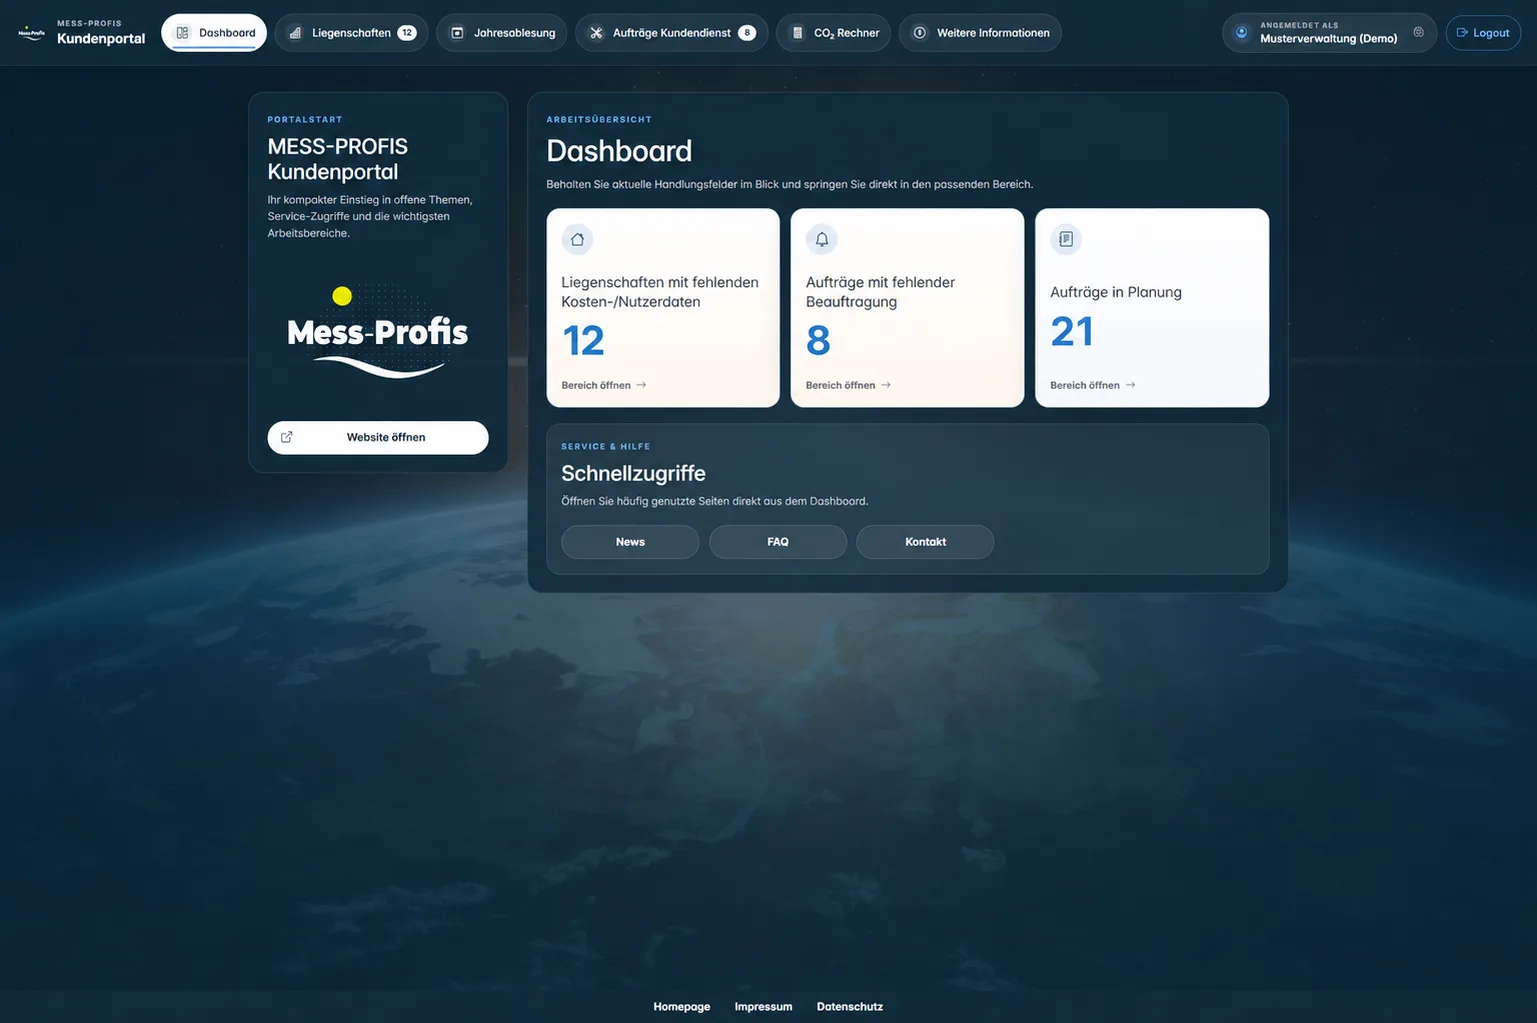Click 'Liegenschaften mit fehlenden Kosten-/Nutzerdaten' card title
The width and height of the screenshot is (1537, 1023).
click(660, 292)
